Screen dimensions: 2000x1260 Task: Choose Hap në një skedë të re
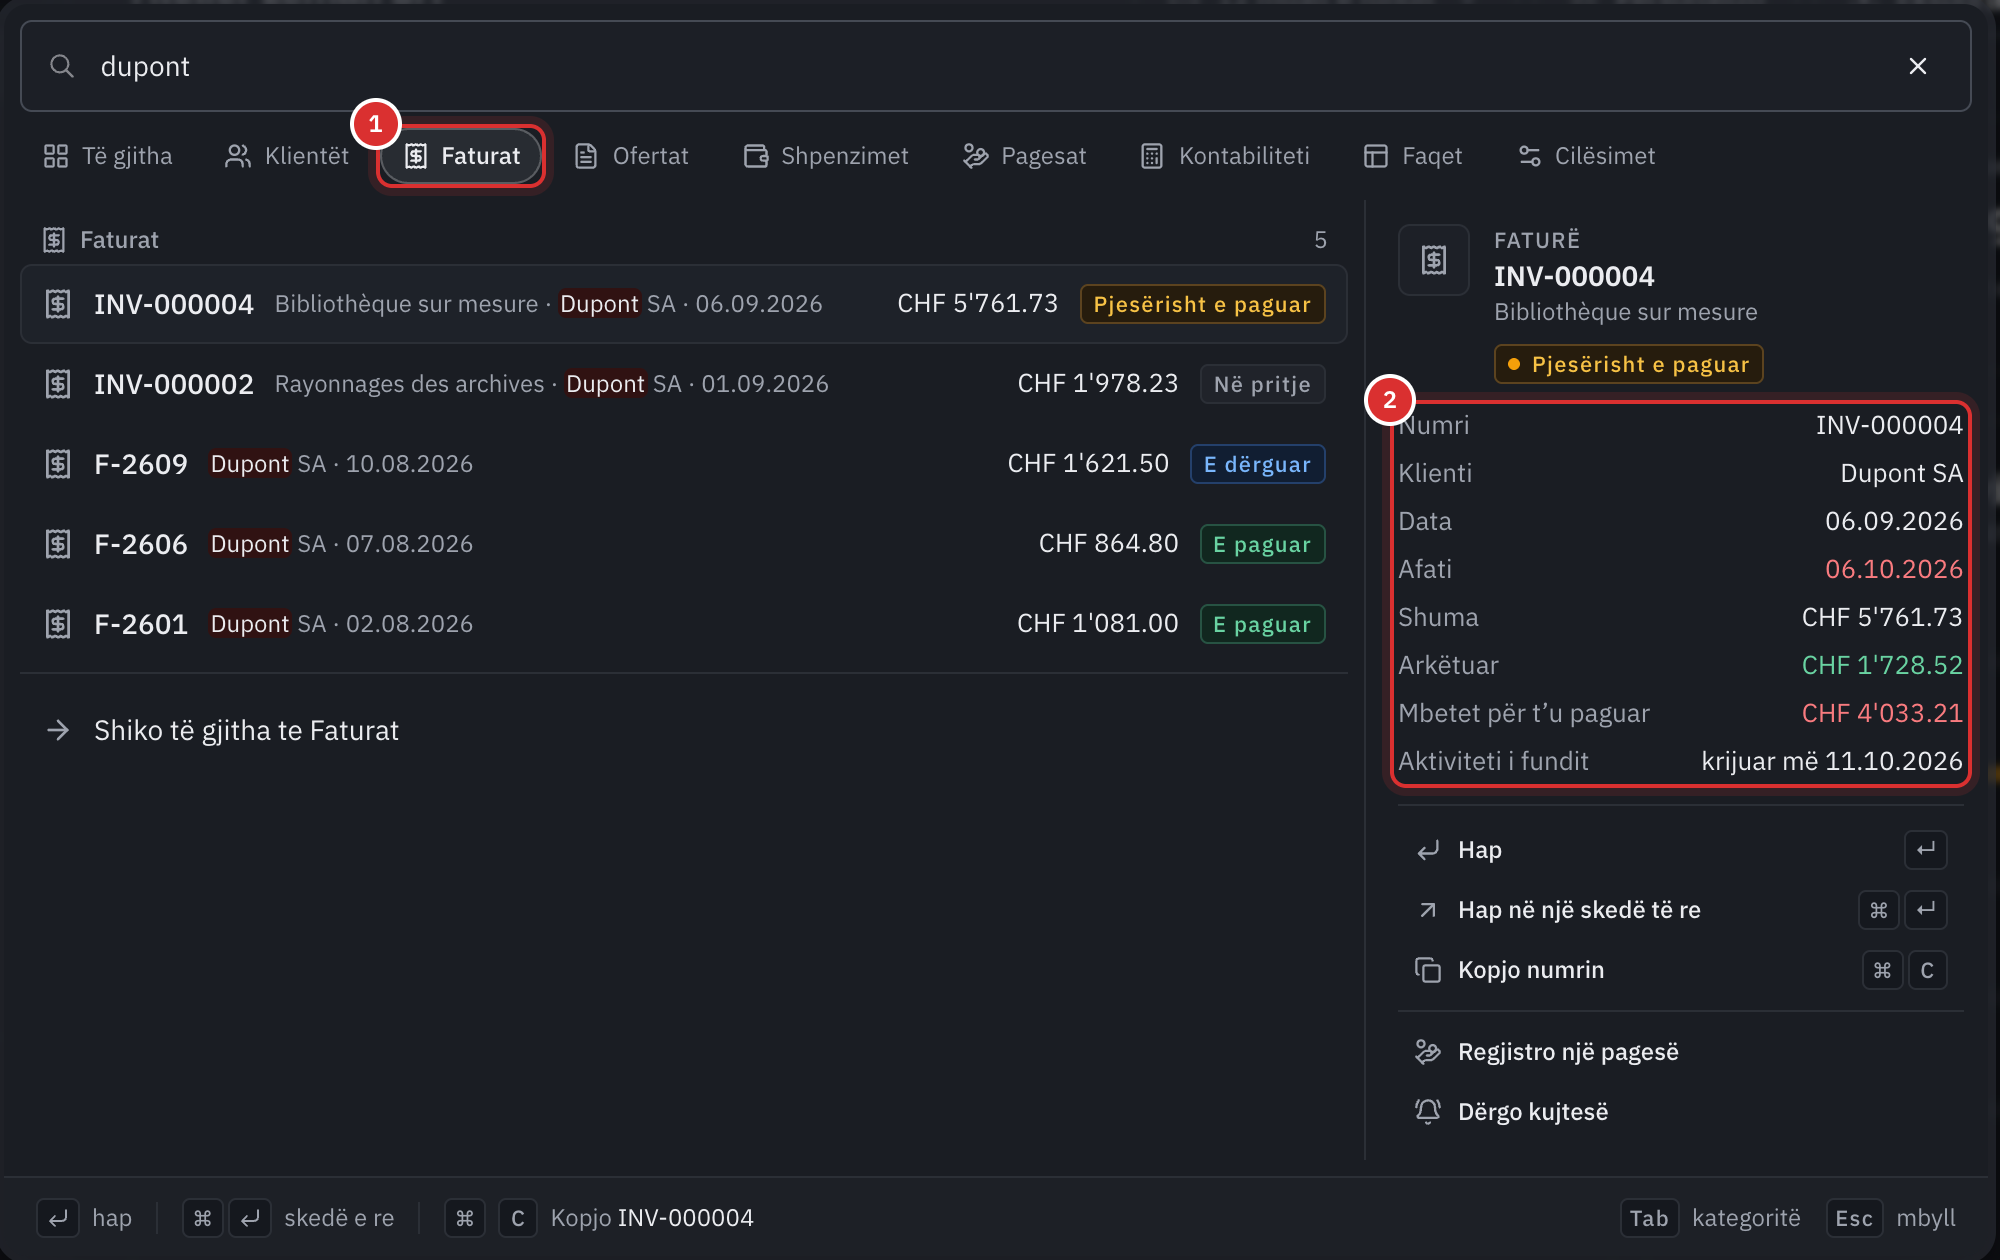click(x=1681, y=910)
